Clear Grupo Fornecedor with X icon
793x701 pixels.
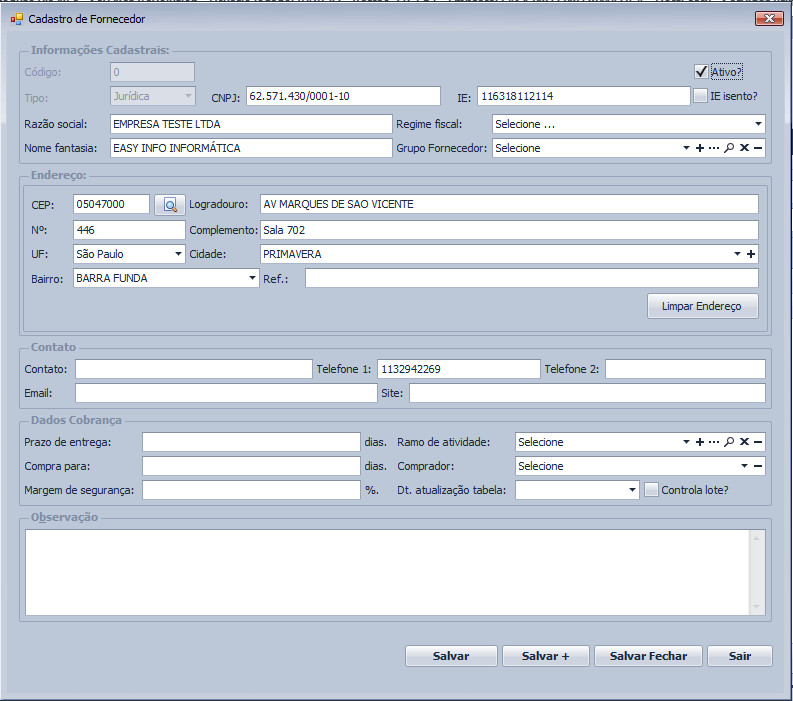point(744,148)
